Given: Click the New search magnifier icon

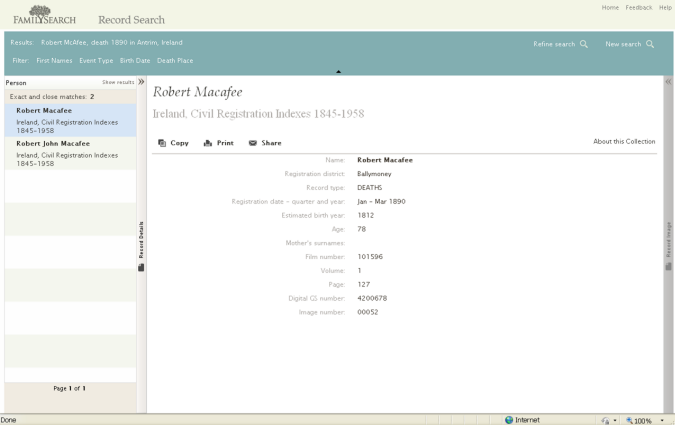Looking at the screenshot, I should pyautogui.click(x=650, y=44).
